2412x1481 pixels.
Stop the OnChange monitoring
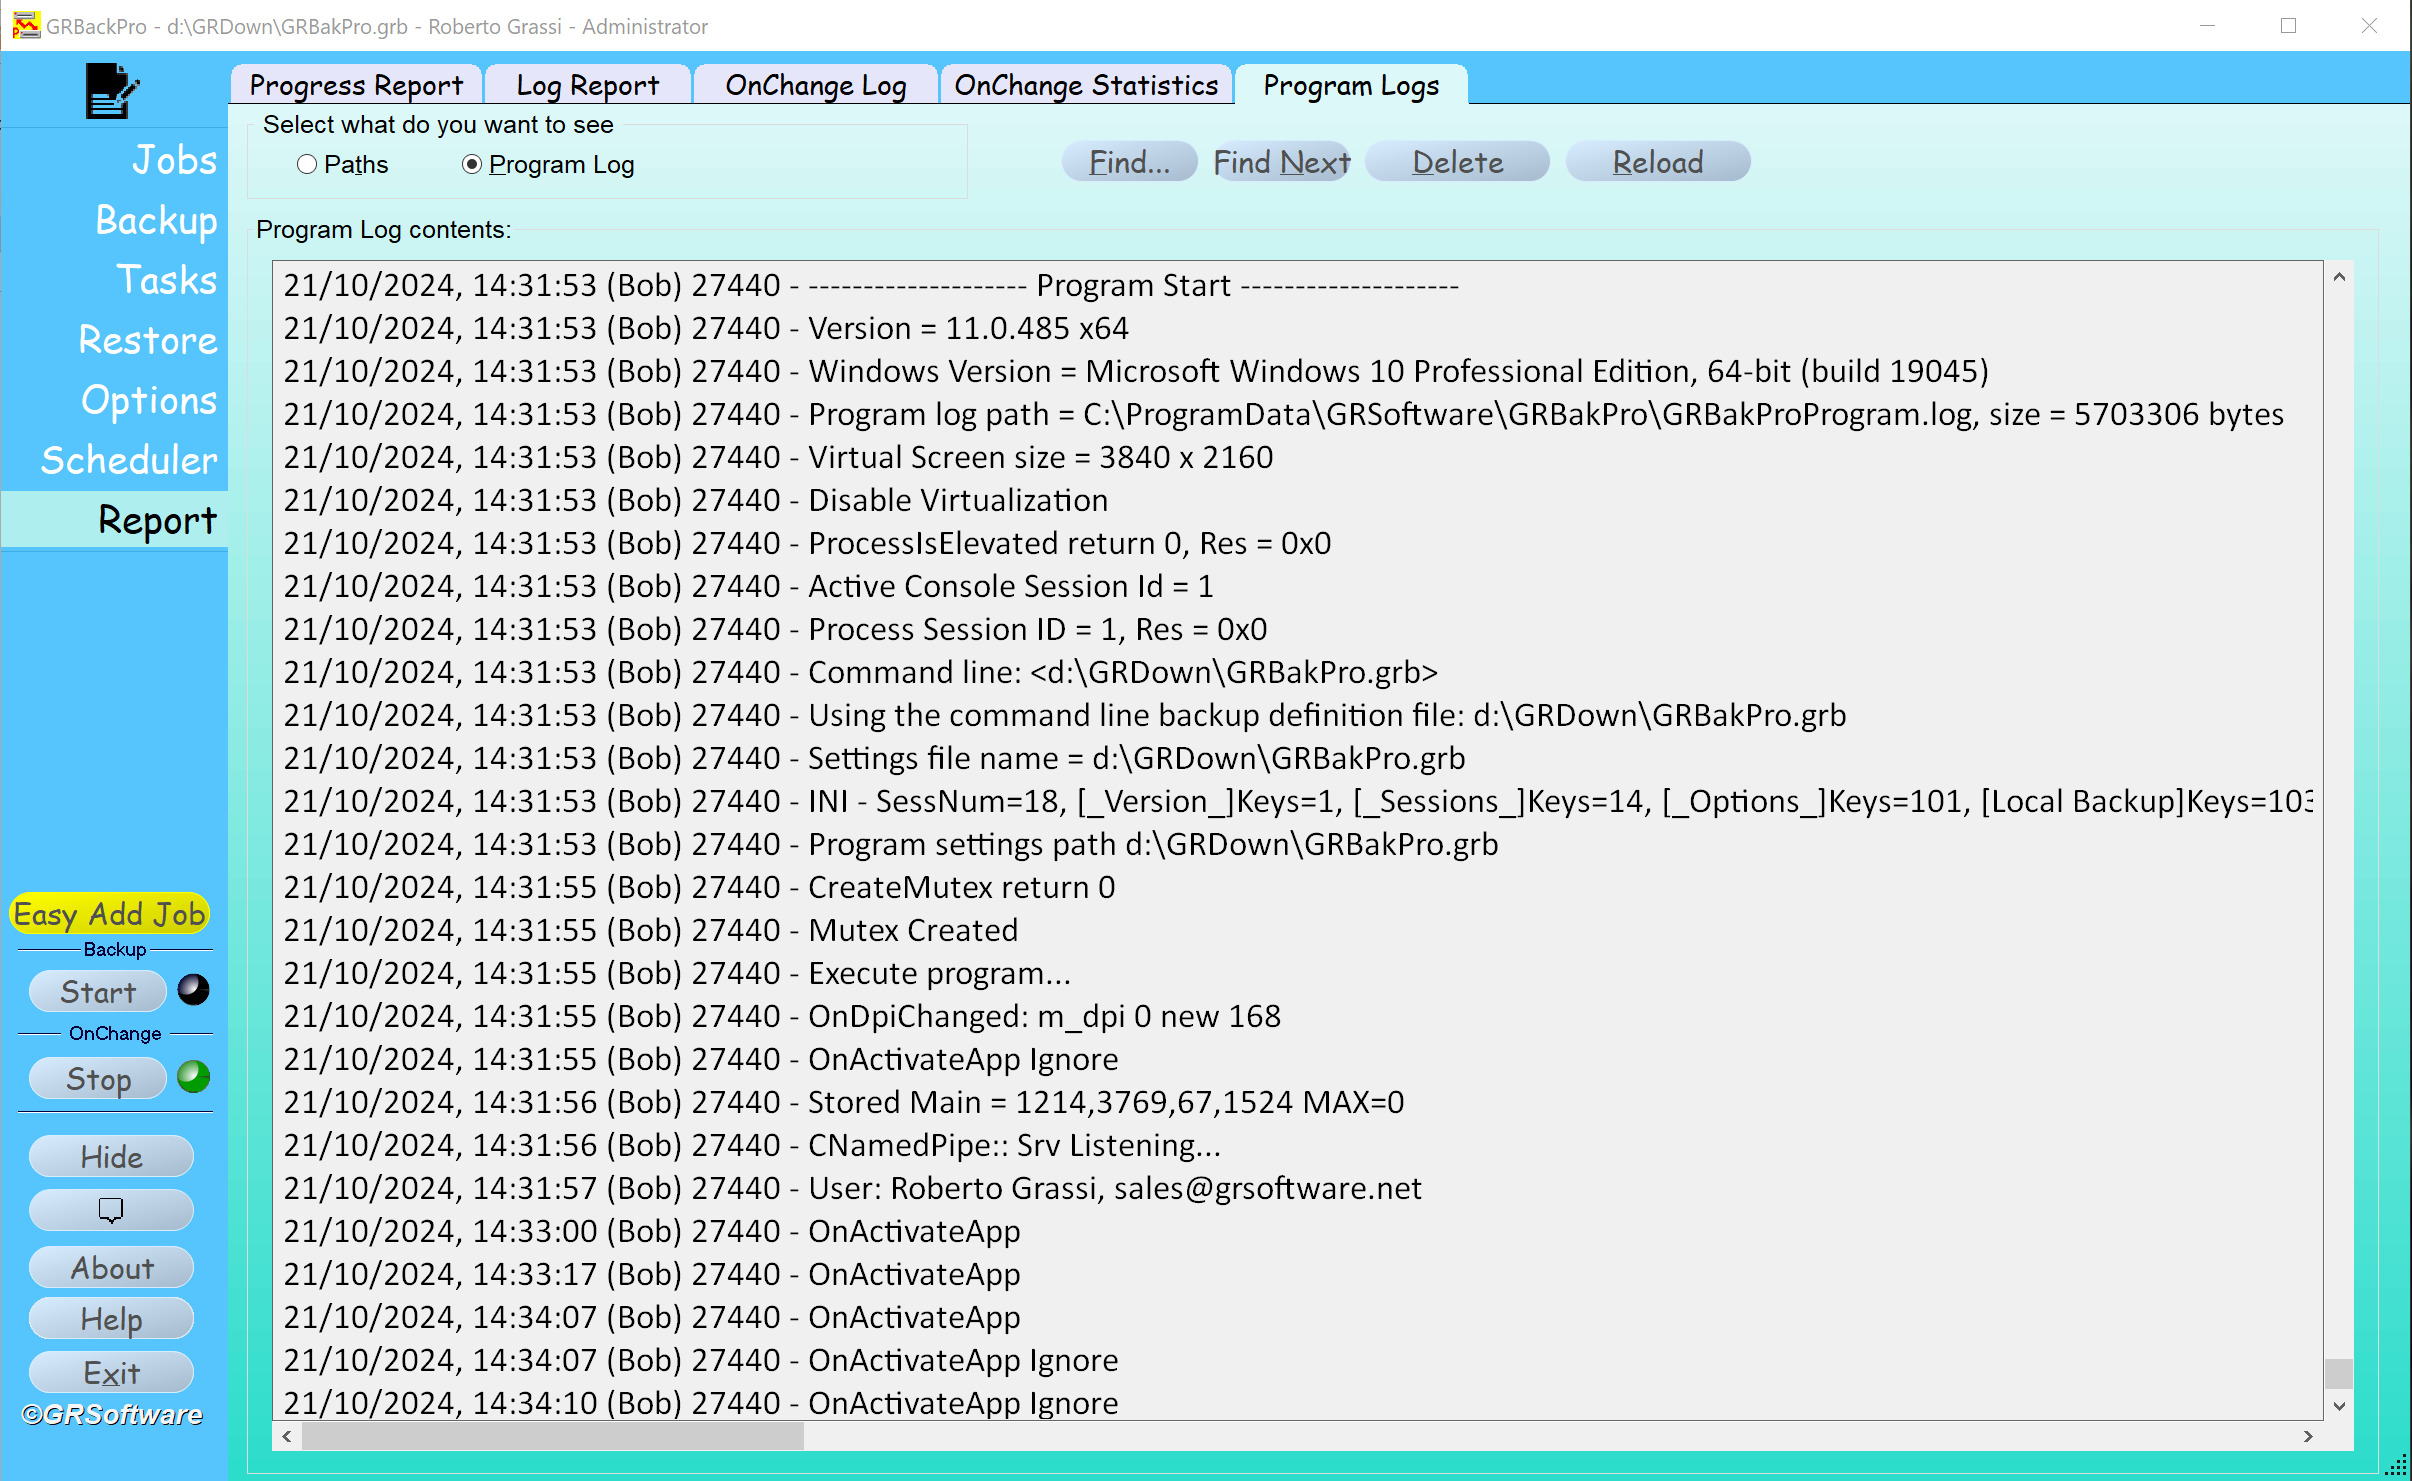point(98,1079)
